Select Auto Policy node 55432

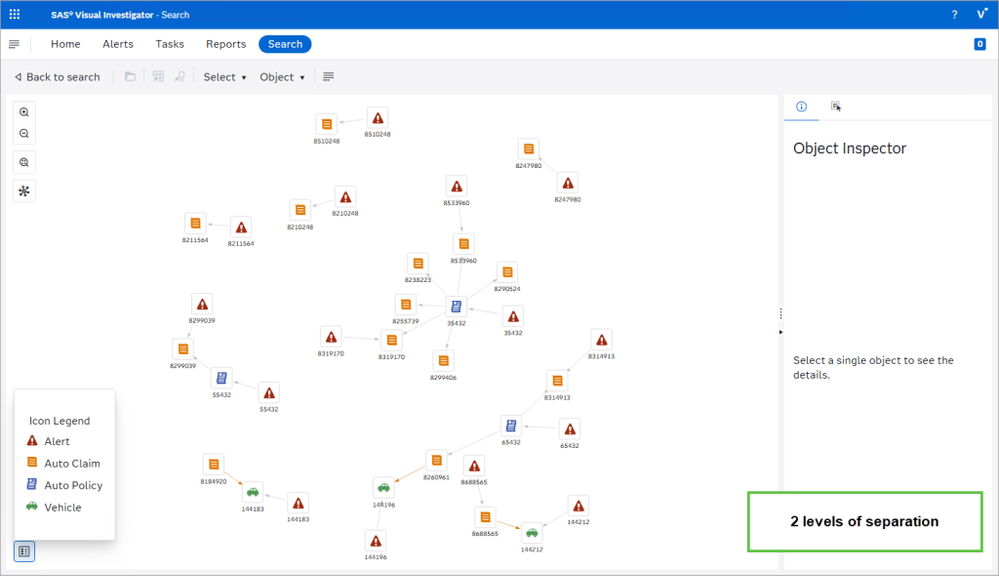click(221, 378)
